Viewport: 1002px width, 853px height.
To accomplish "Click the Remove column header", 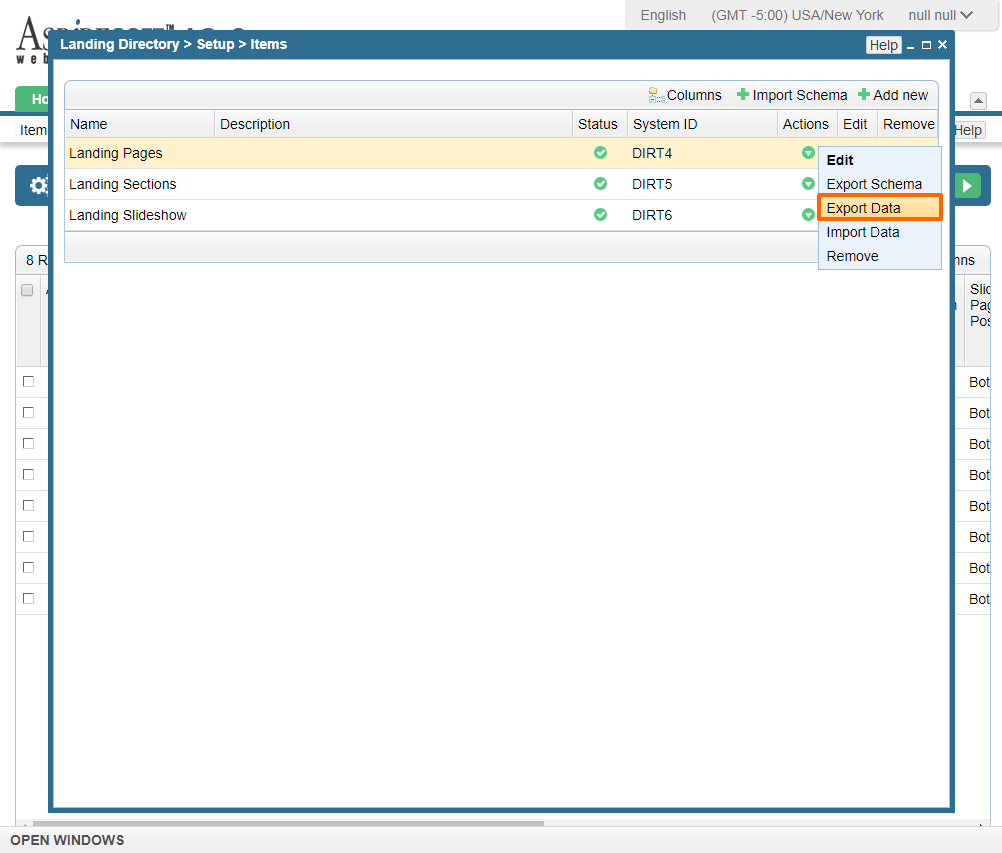I will (x=908, y=124).
